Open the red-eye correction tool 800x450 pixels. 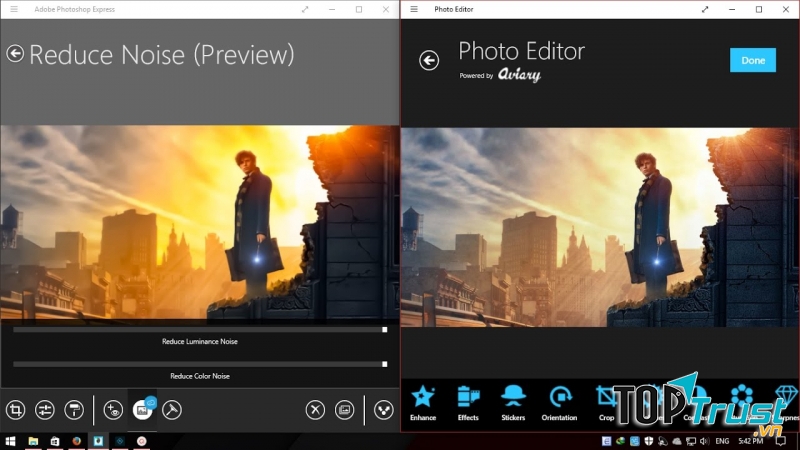(x=113, y=410)
